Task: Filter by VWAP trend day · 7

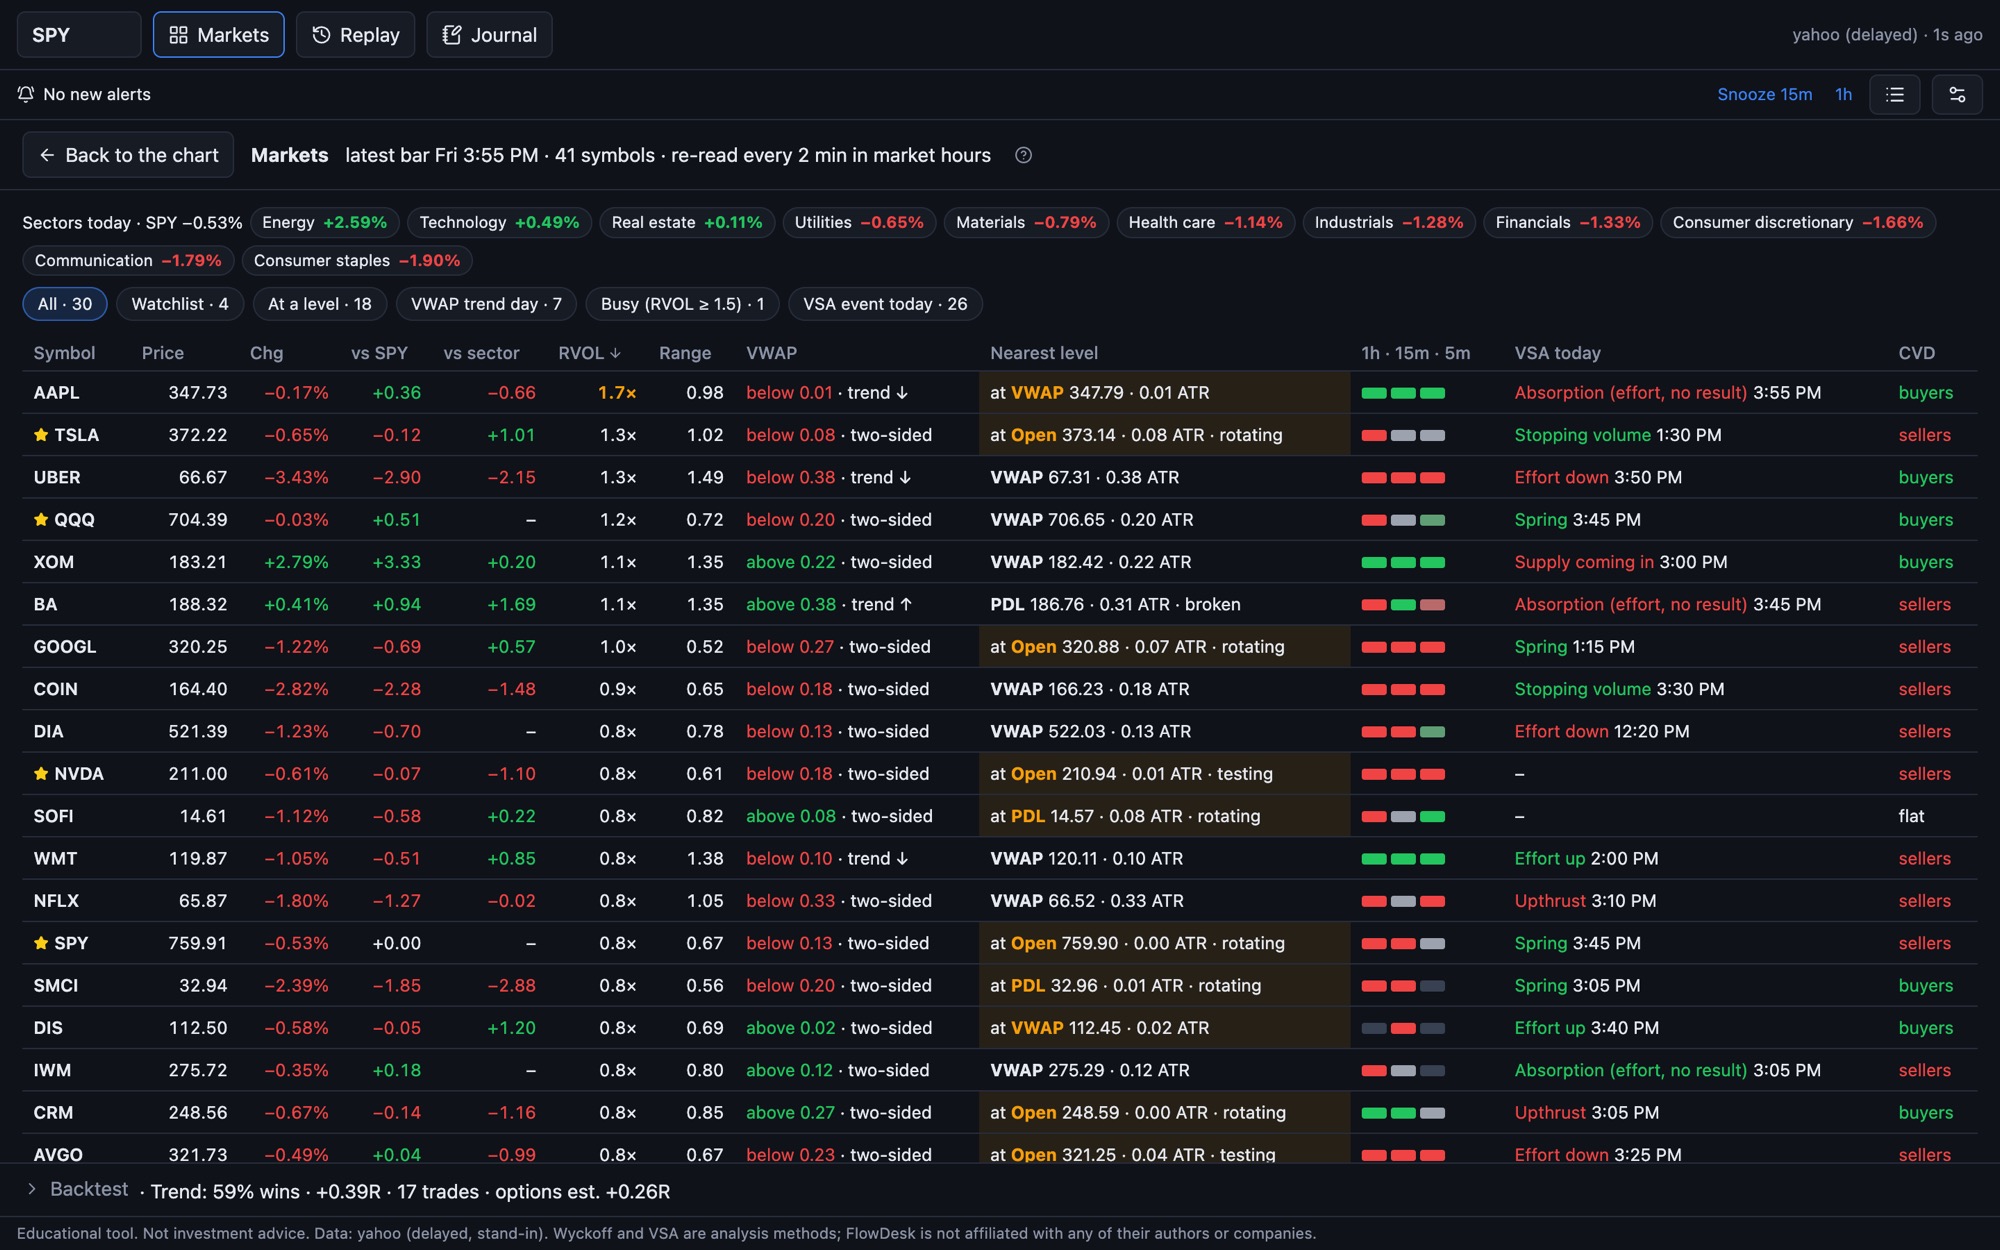Action: pyautogui.click(x=486, y=304)
